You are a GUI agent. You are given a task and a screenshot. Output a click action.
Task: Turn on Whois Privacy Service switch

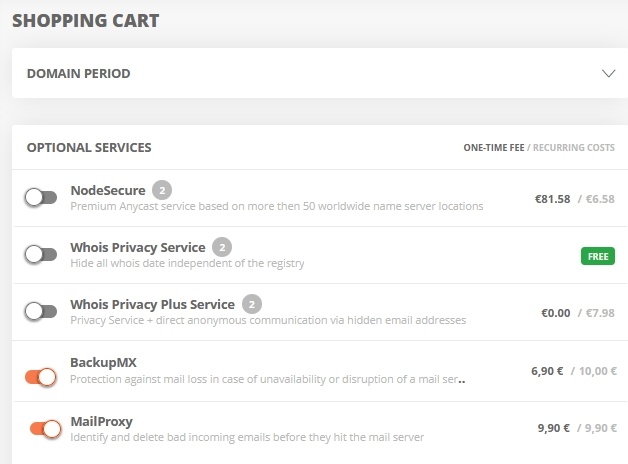click(x=41, y=255)
